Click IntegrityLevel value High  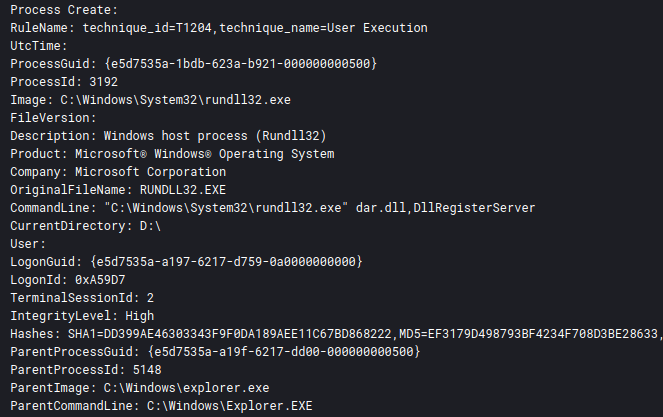(x=140, y=316)
